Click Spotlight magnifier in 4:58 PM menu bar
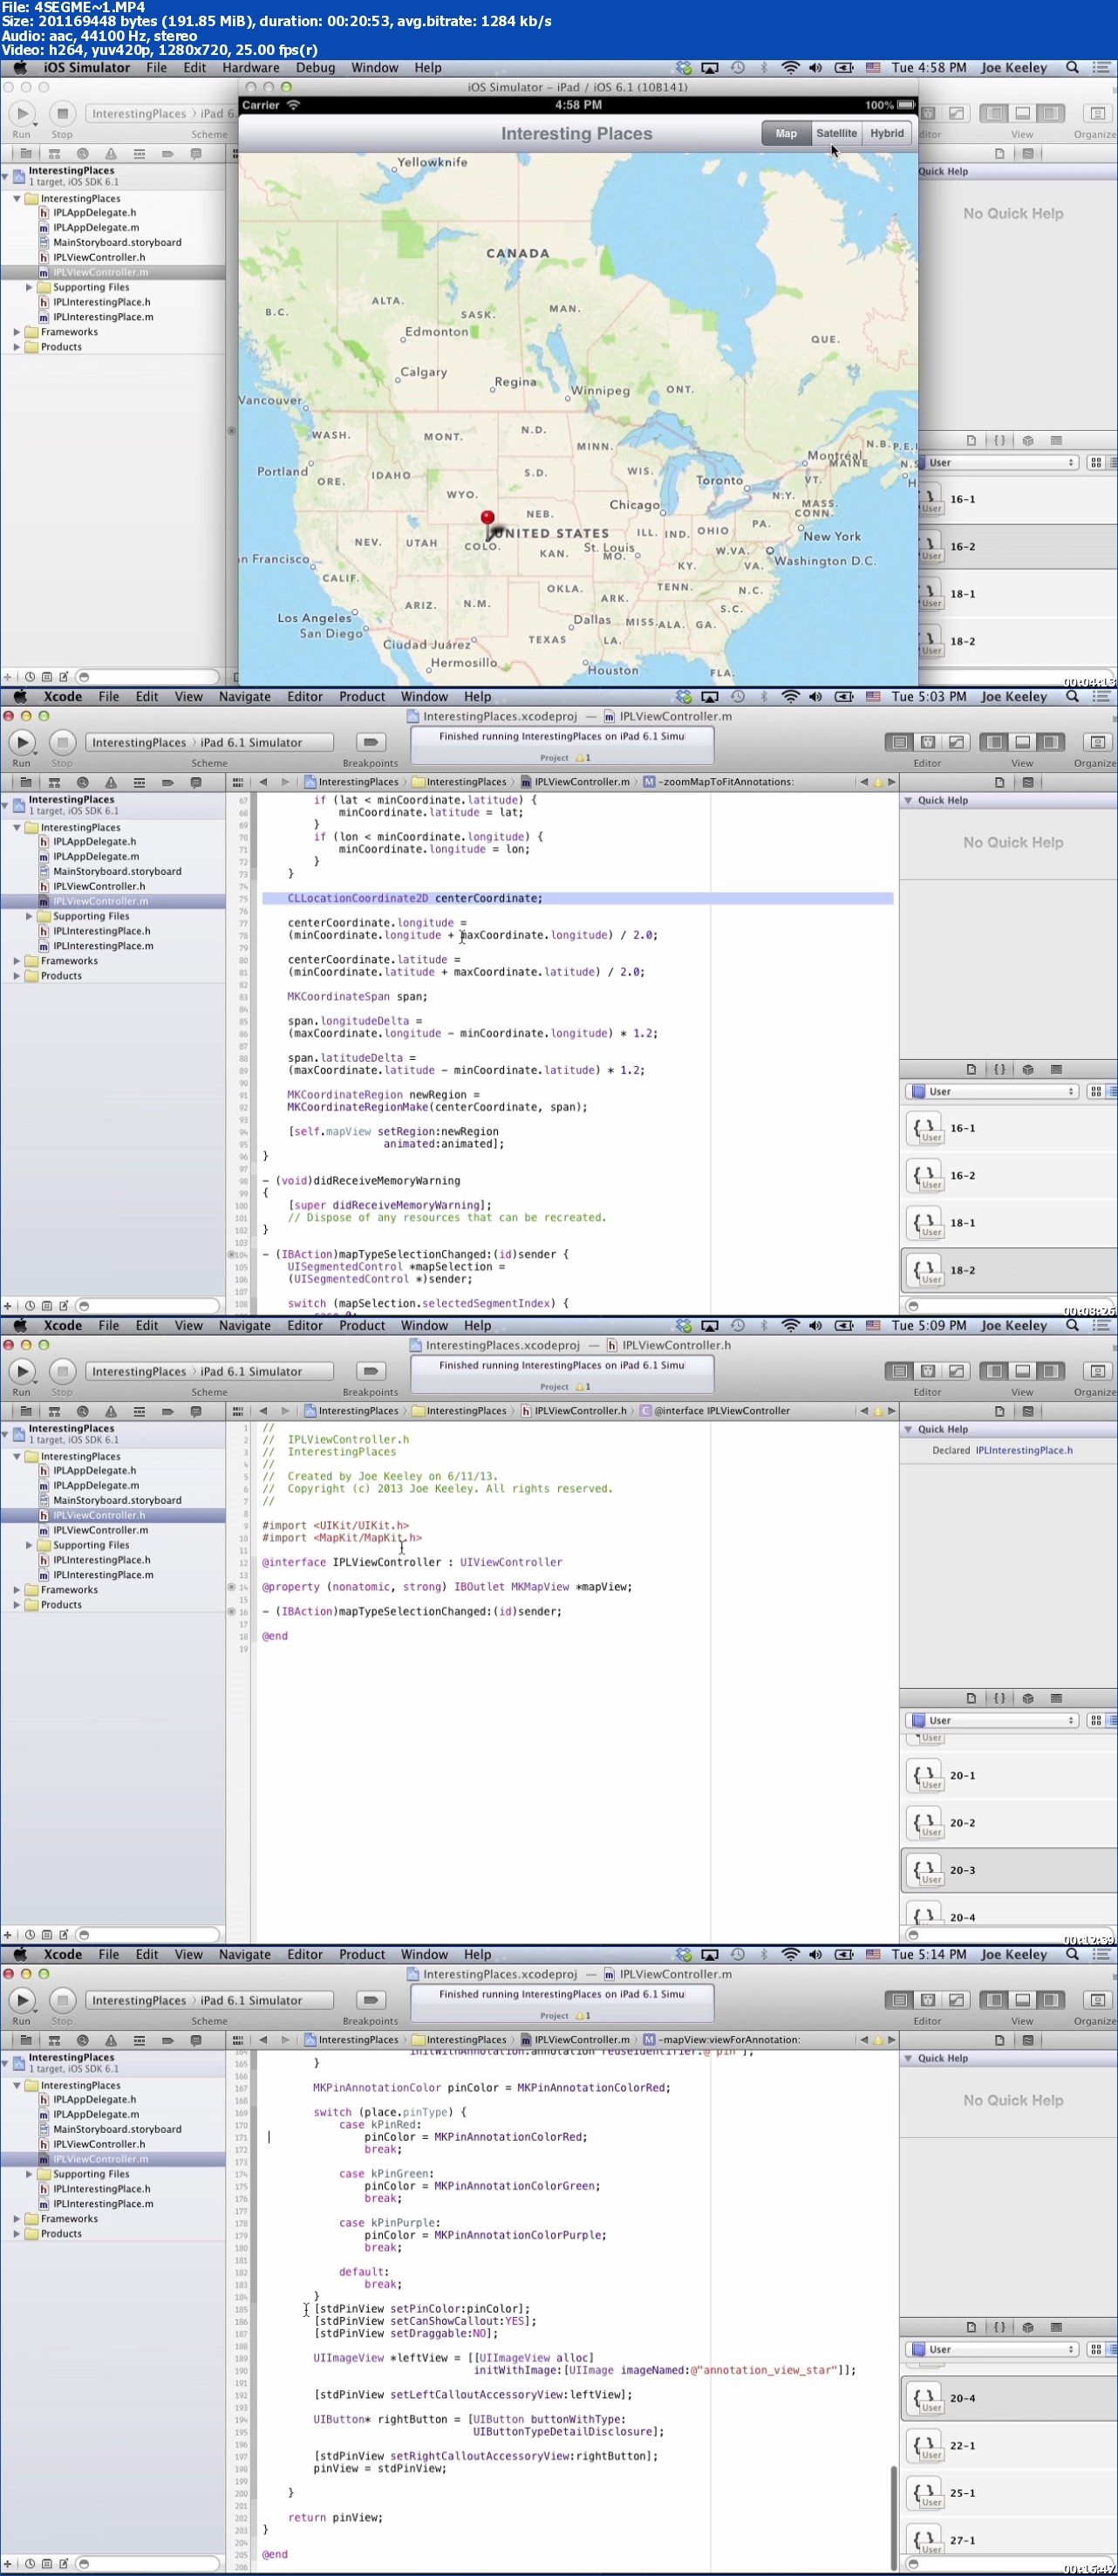The height and width of the screenshot is (2576, 1118). [1072, 68]
